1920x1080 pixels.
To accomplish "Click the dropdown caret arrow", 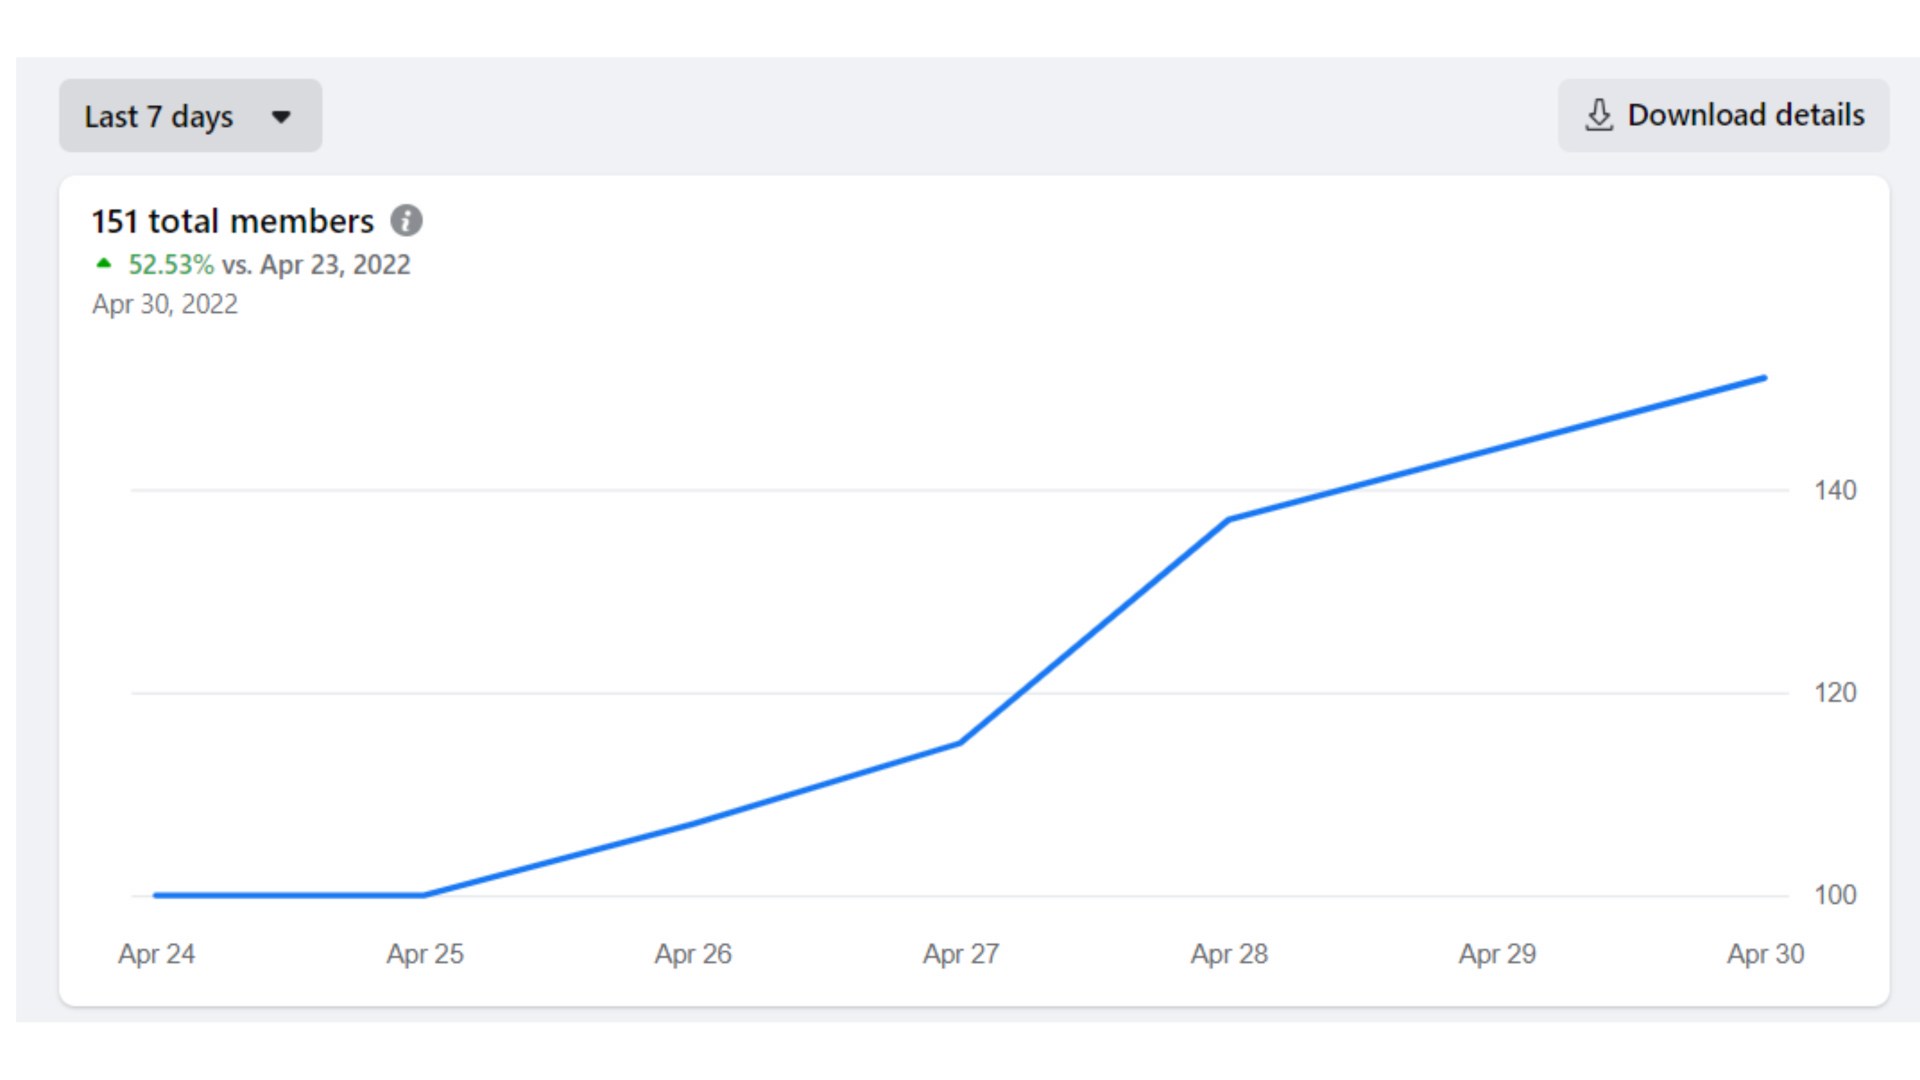I will [281, 117].
